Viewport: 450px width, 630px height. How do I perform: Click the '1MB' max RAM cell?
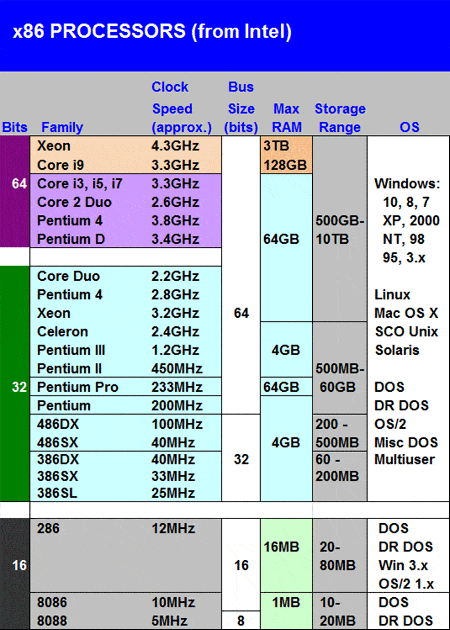tap(286, 602)
